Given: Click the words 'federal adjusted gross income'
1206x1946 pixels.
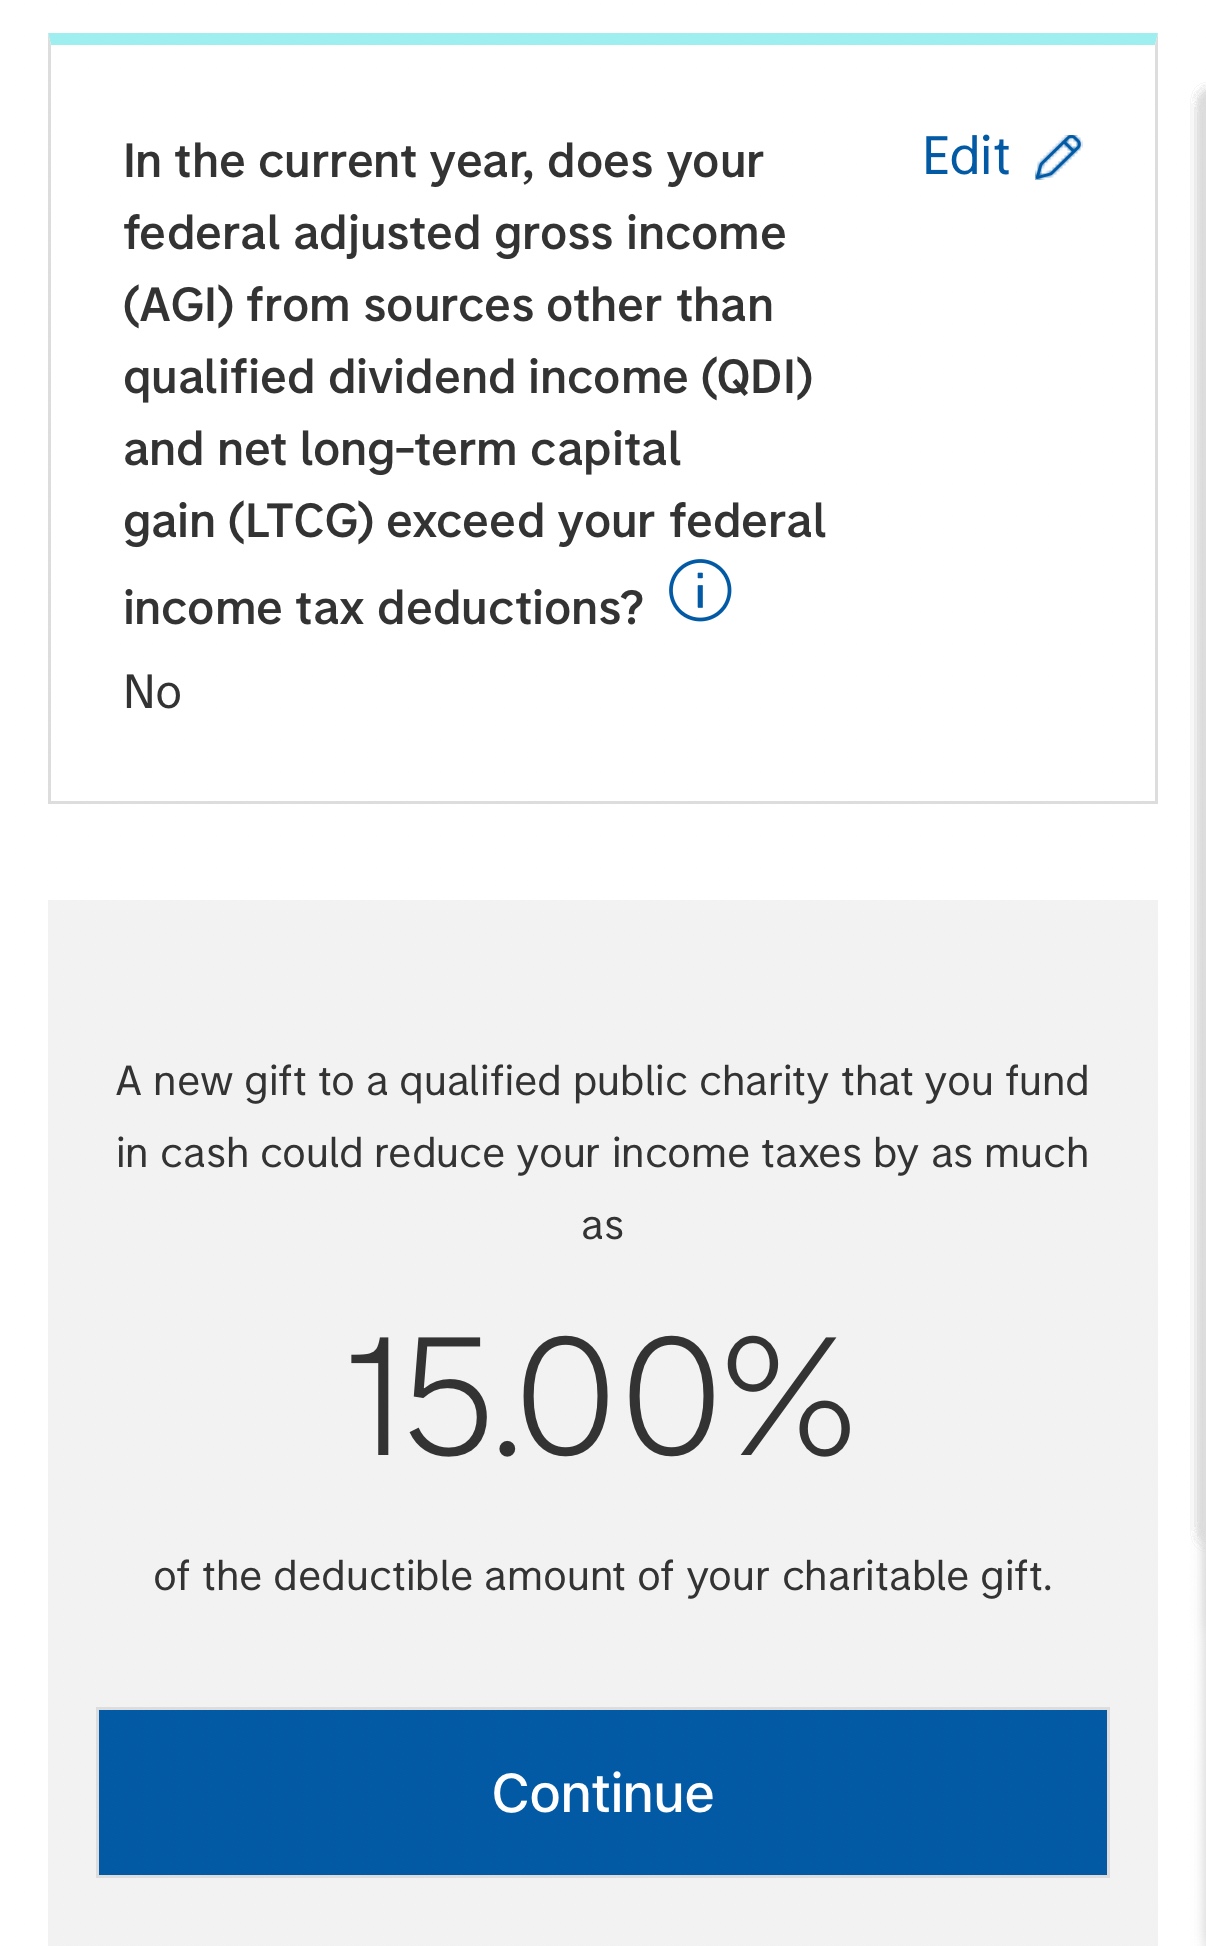Looking at the screenshot, I should click(454, 234).
